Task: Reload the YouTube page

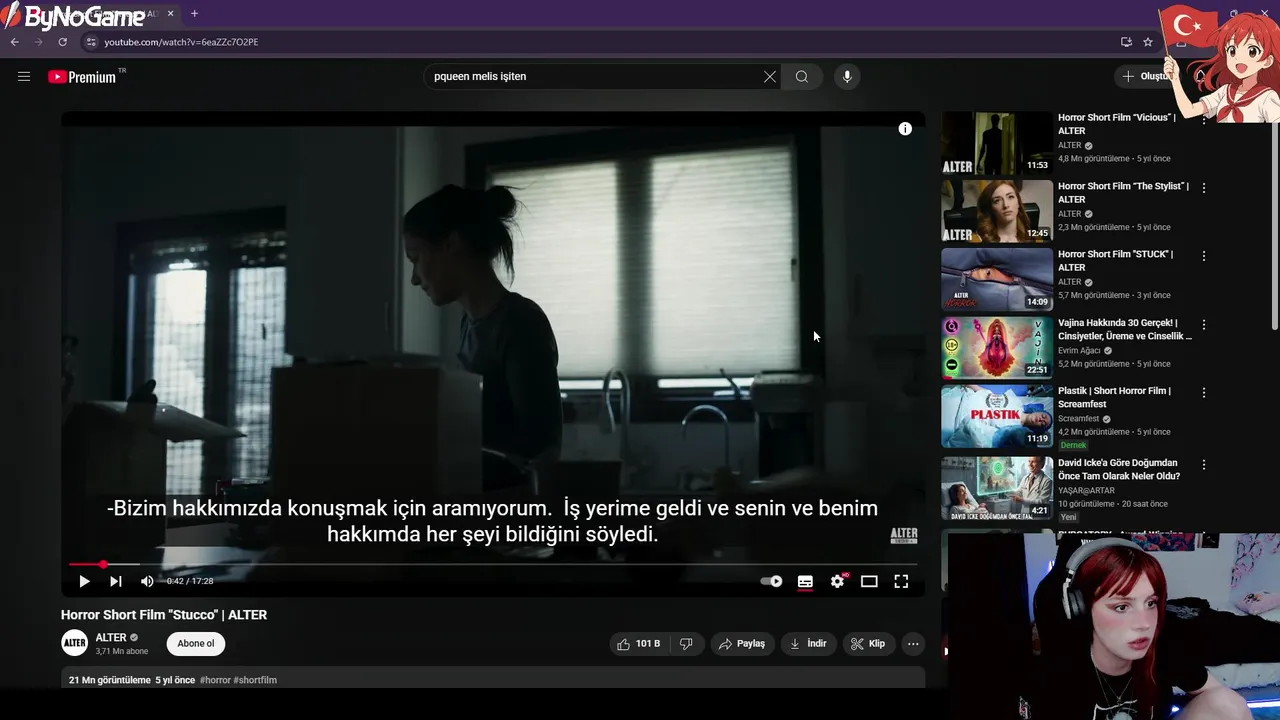Action: click(62, 42)
